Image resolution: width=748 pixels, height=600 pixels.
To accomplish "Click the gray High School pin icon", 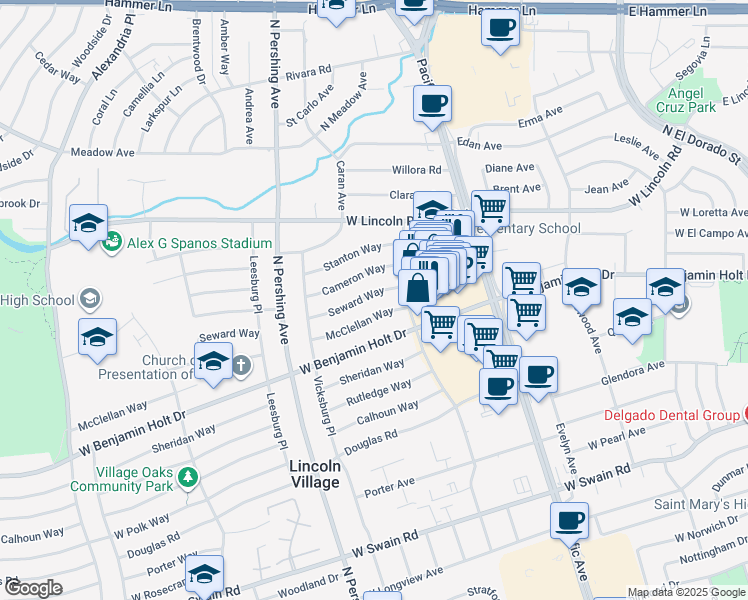I will click(x=89, y=298).
